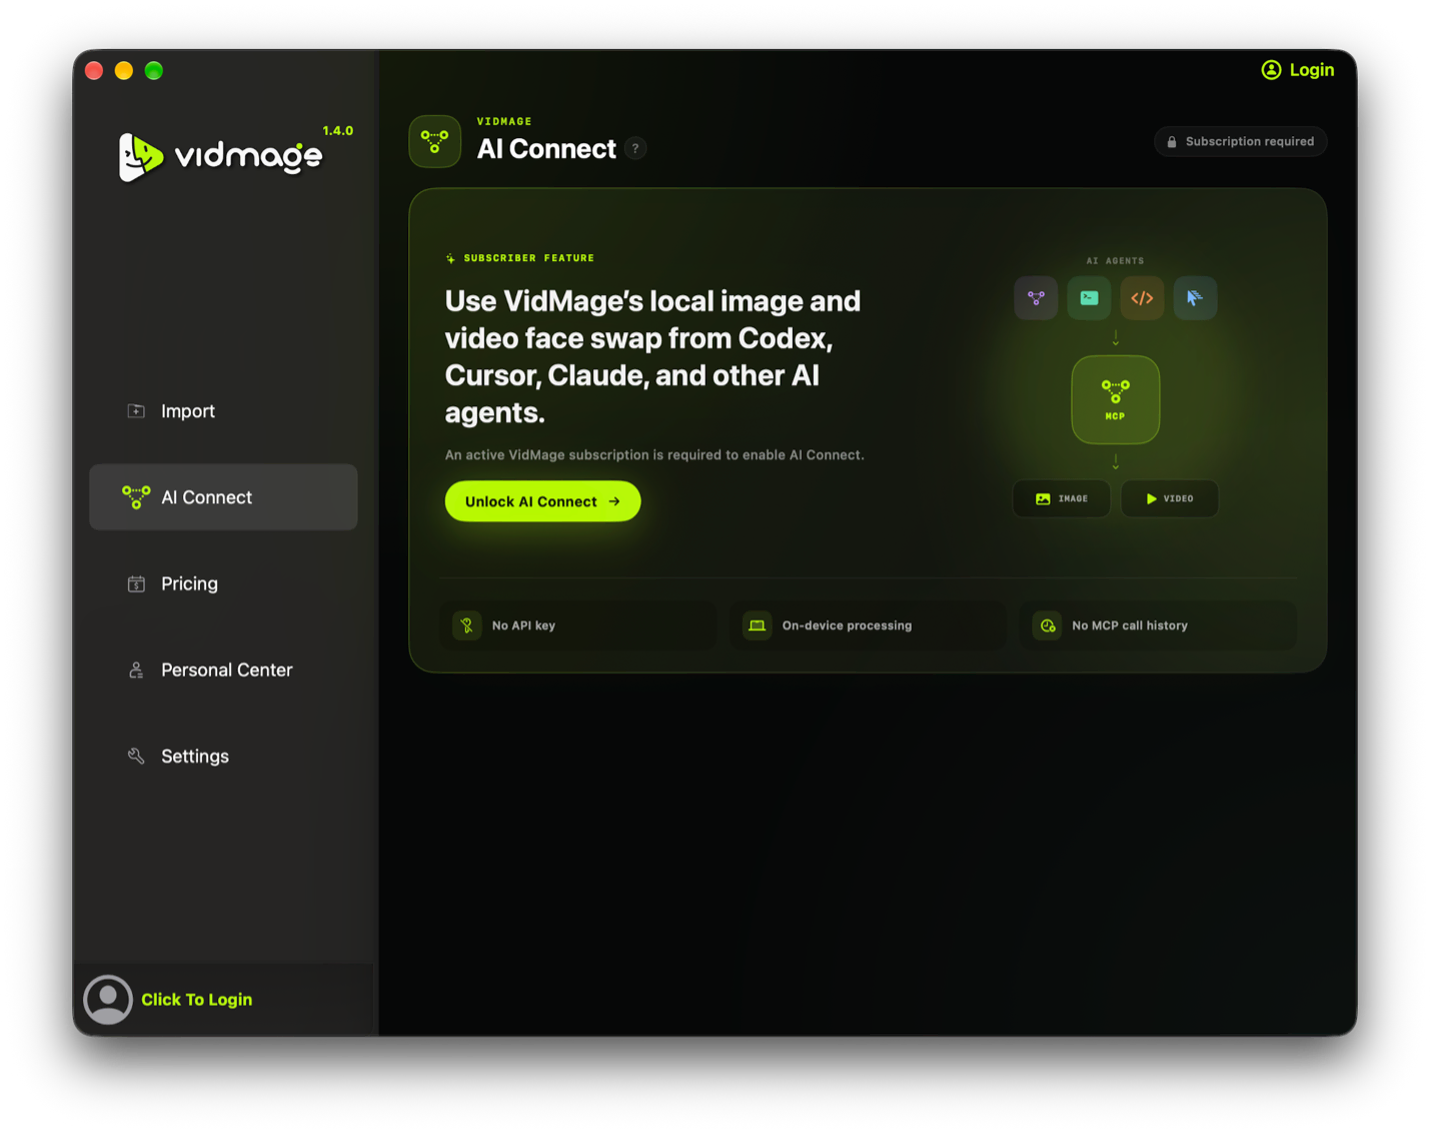Click the orange code brackets agent icon
This screenshot has height=1136, width=1430.
pos(1142,298)
